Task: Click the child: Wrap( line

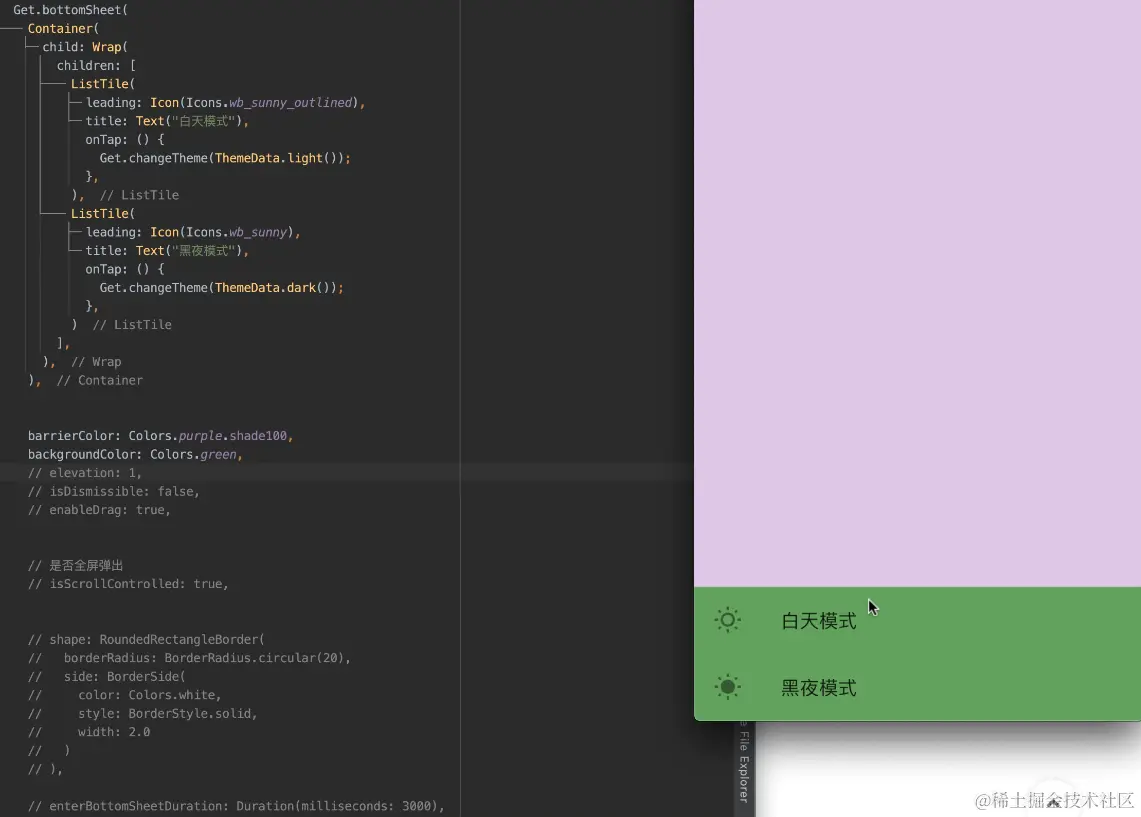Action: (85, 47)
